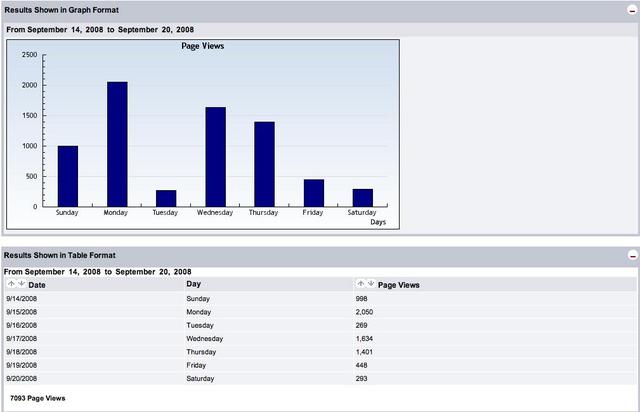
Task: Click the 2500 label on chart y-axis
Action: [x=29, y=55]
